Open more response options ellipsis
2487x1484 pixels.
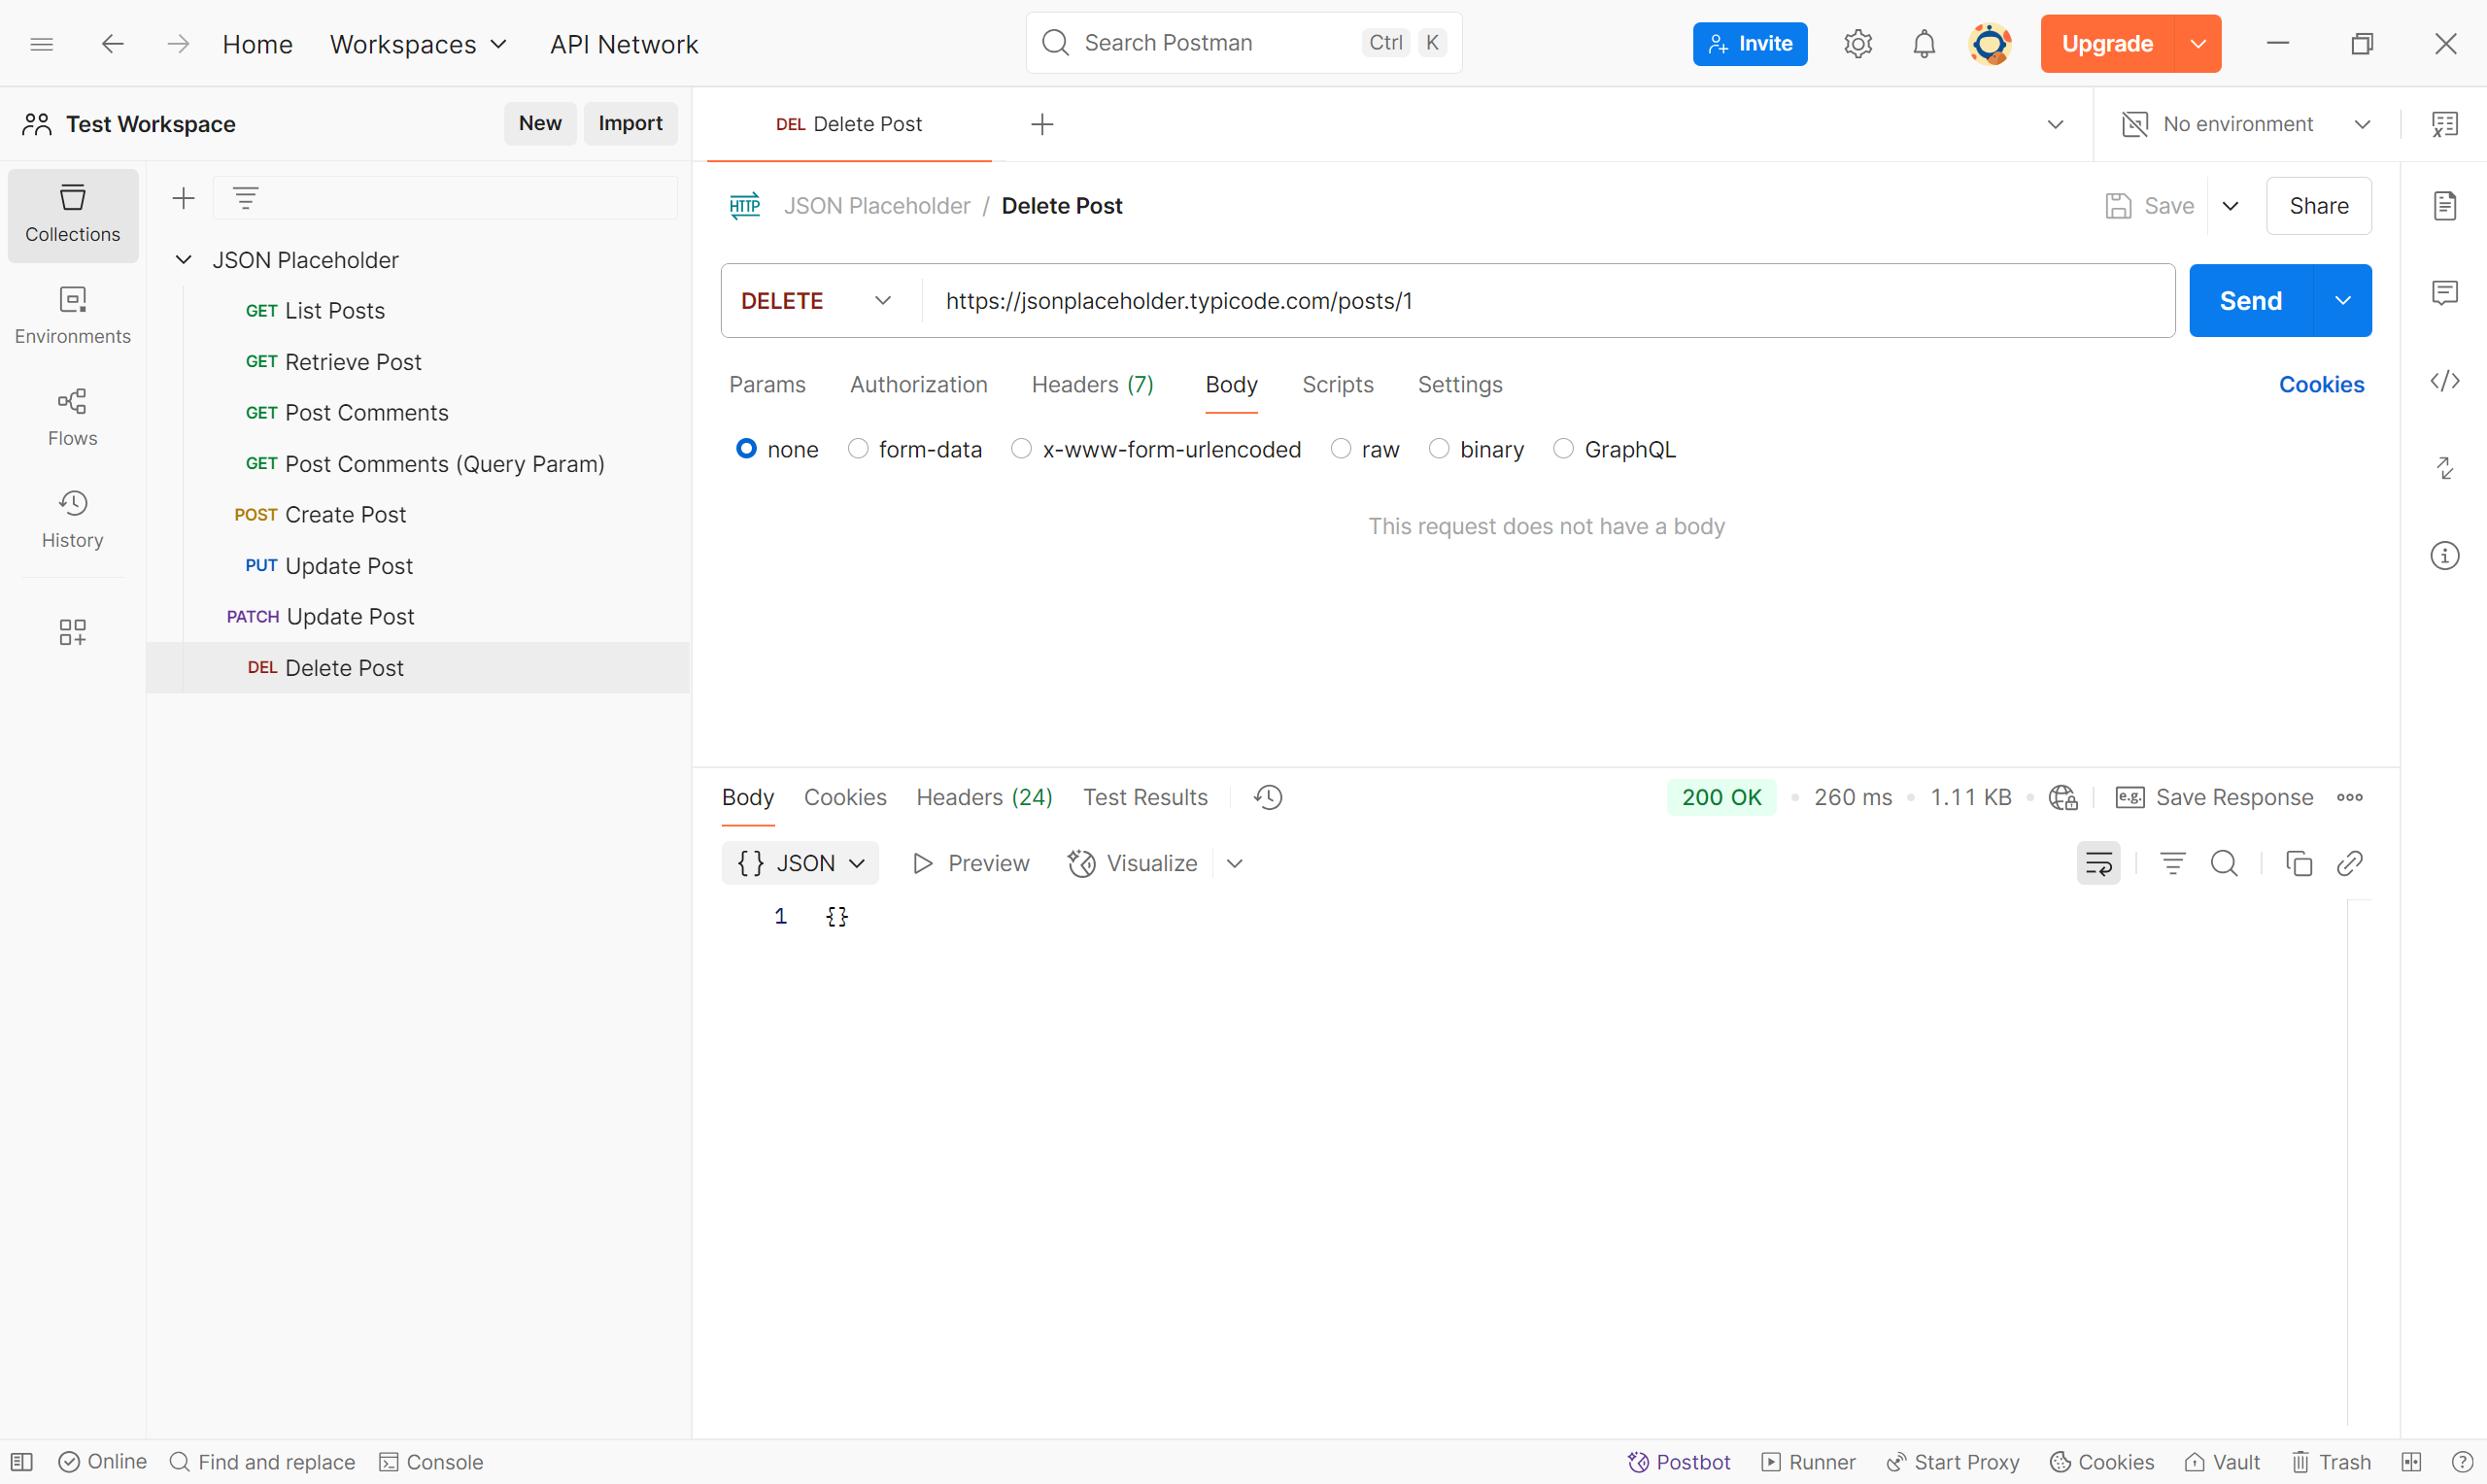pos(2350,797)
